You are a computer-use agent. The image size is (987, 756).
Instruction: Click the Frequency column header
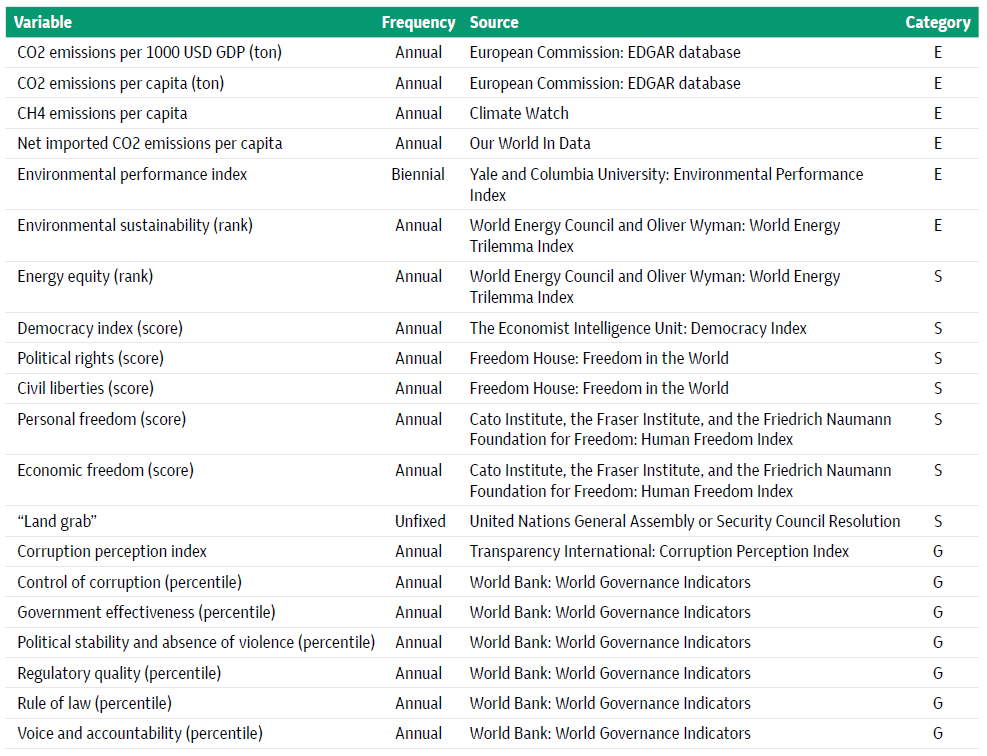(x=418, y=23)
